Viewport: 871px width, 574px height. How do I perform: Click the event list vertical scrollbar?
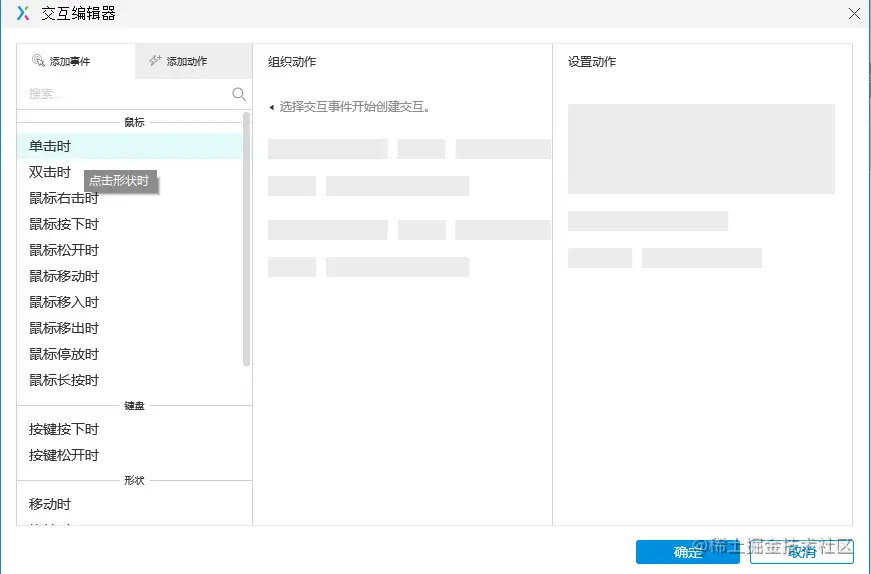click(247, 239)
